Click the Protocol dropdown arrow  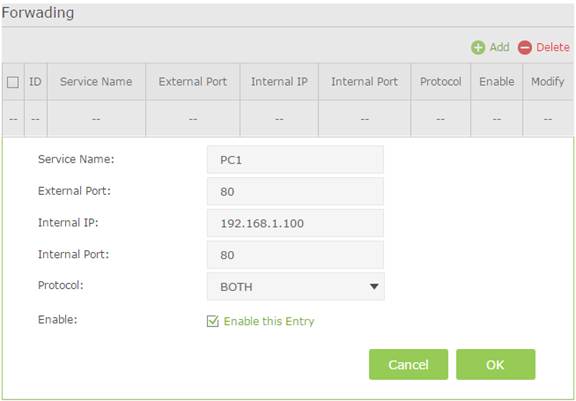(374, 286)
